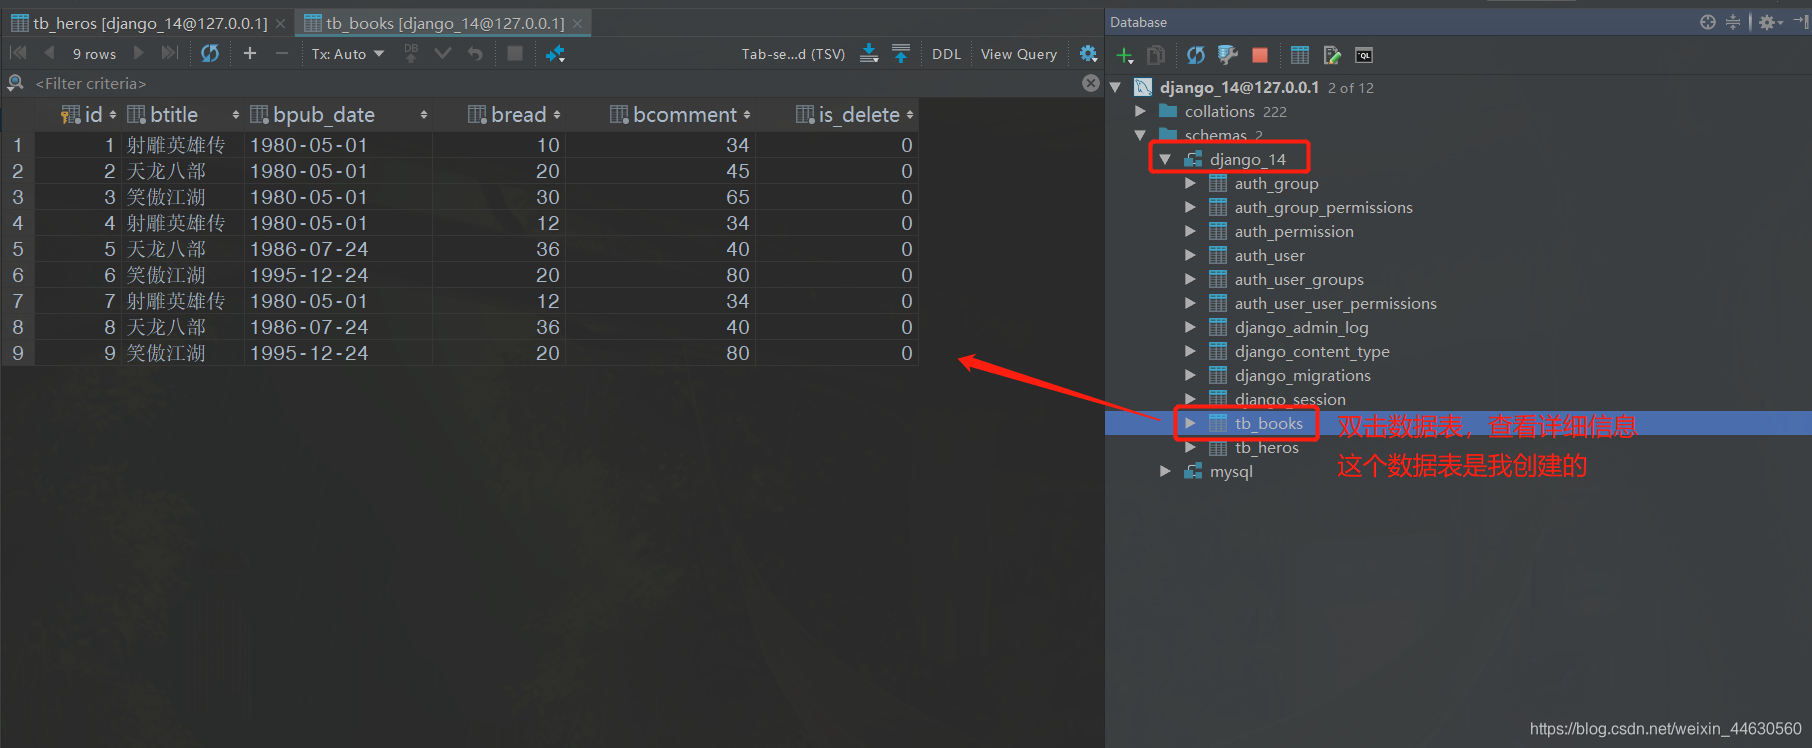Add a new data source
Screen dimensions: 1812x748
1125,55
